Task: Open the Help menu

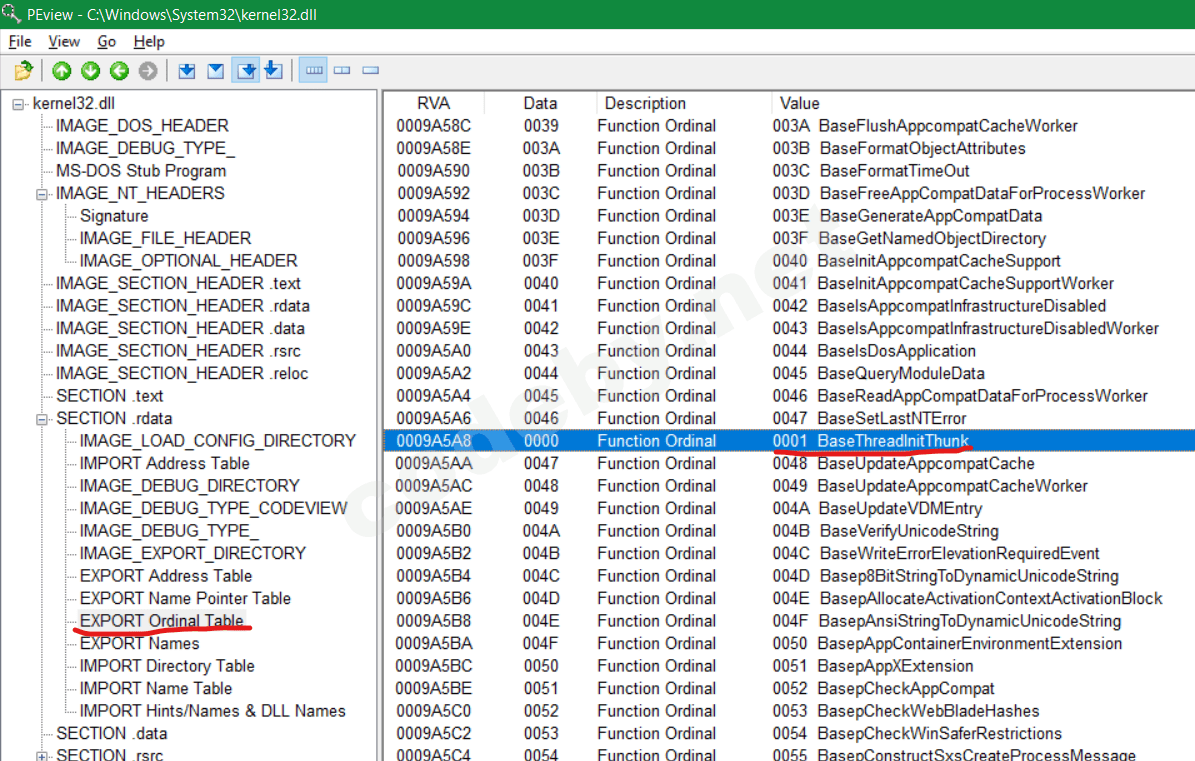Action: pos(149,42)
